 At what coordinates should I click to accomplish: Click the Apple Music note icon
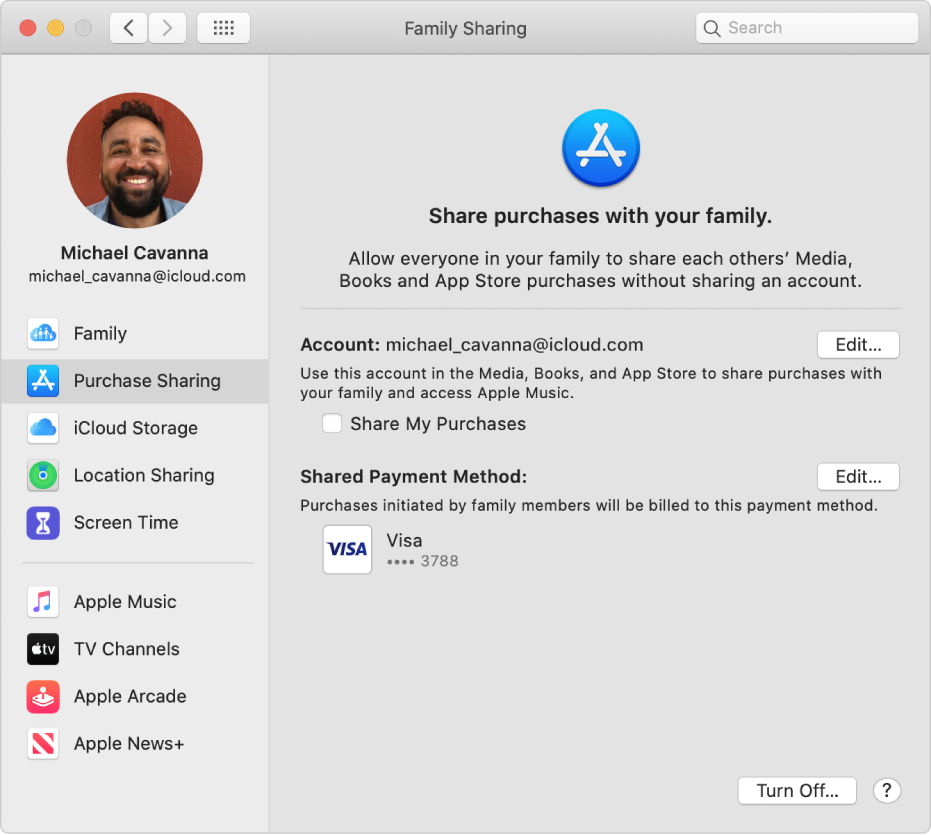coord(43,602)
